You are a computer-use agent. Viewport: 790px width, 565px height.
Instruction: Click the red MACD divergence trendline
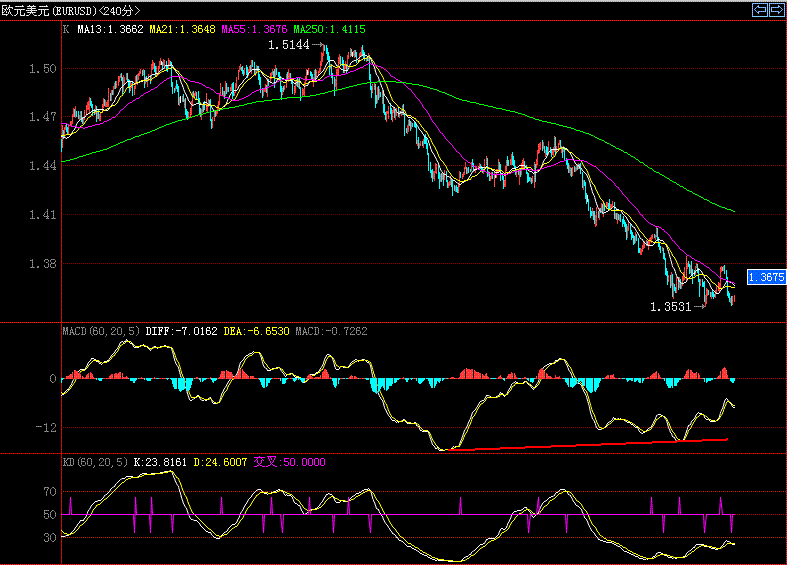point(590,444)
